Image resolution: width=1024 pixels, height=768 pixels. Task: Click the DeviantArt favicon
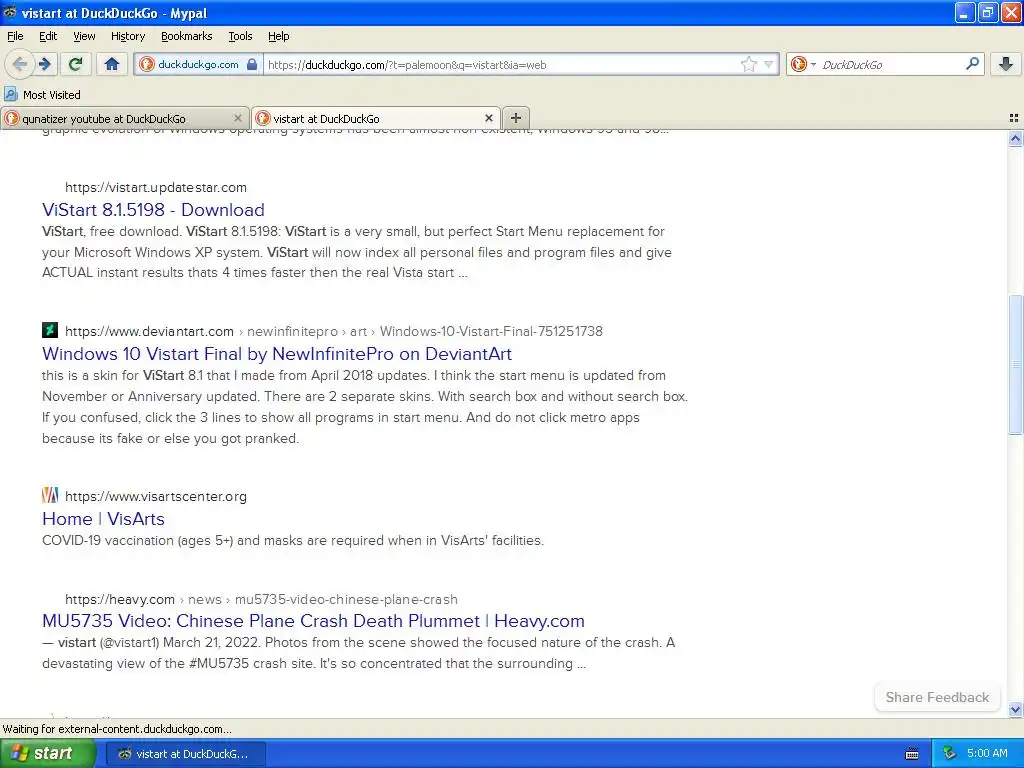[50, 330]
